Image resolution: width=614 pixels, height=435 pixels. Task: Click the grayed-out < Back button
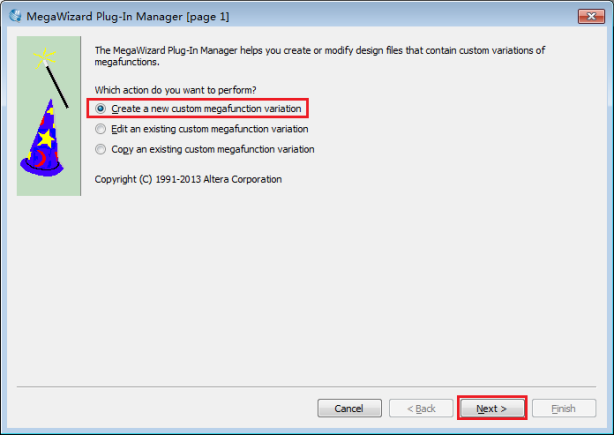pos(421,408)
